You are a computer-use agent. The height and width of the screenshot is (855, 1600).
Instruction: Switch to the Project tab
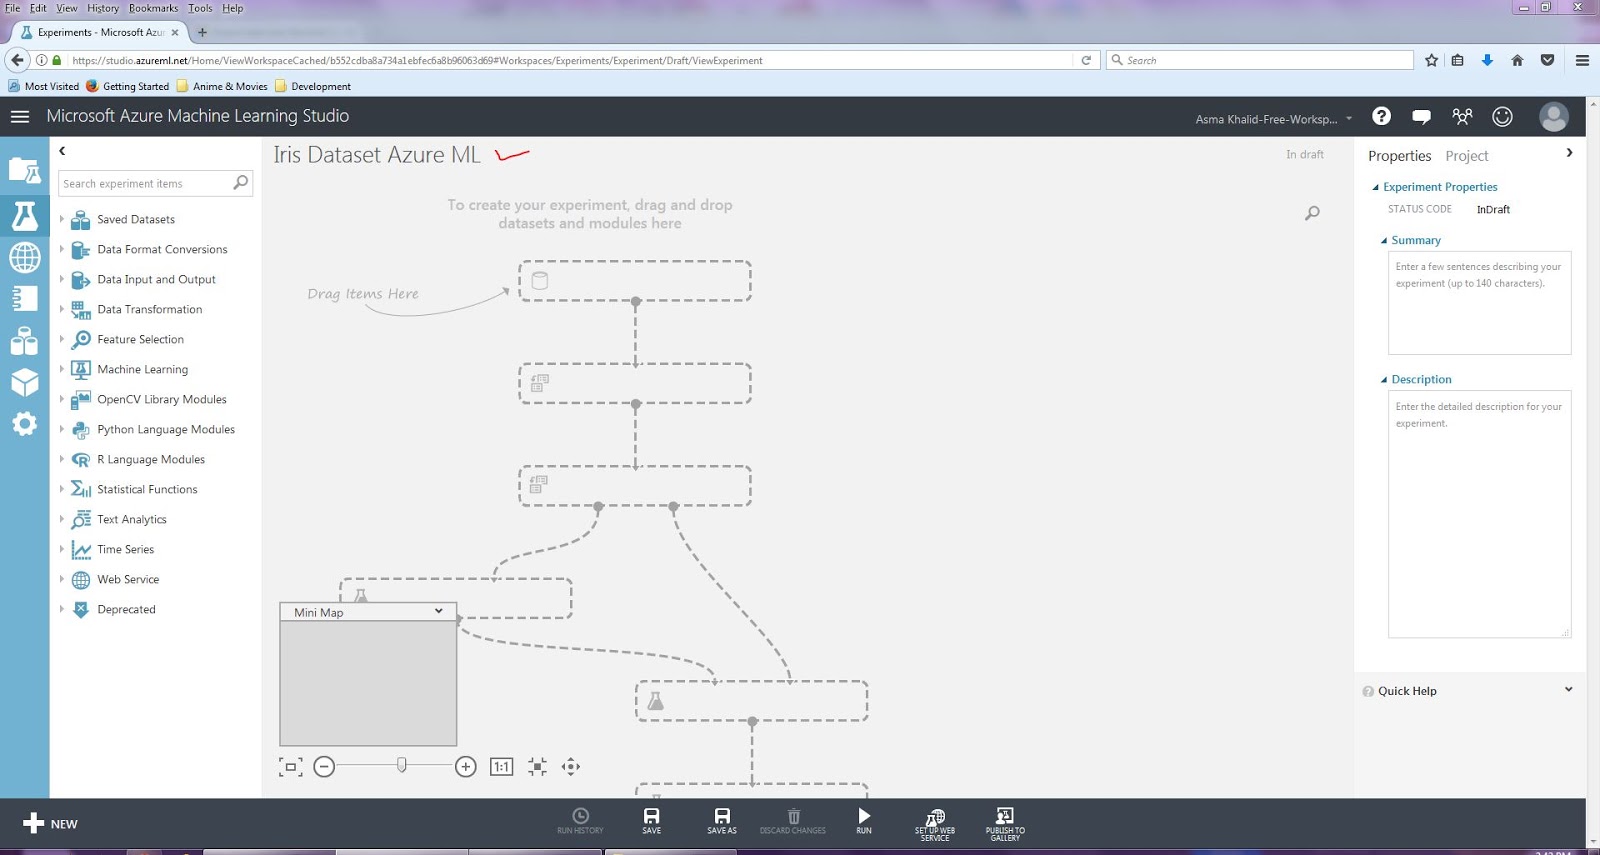coord(1466,156)
